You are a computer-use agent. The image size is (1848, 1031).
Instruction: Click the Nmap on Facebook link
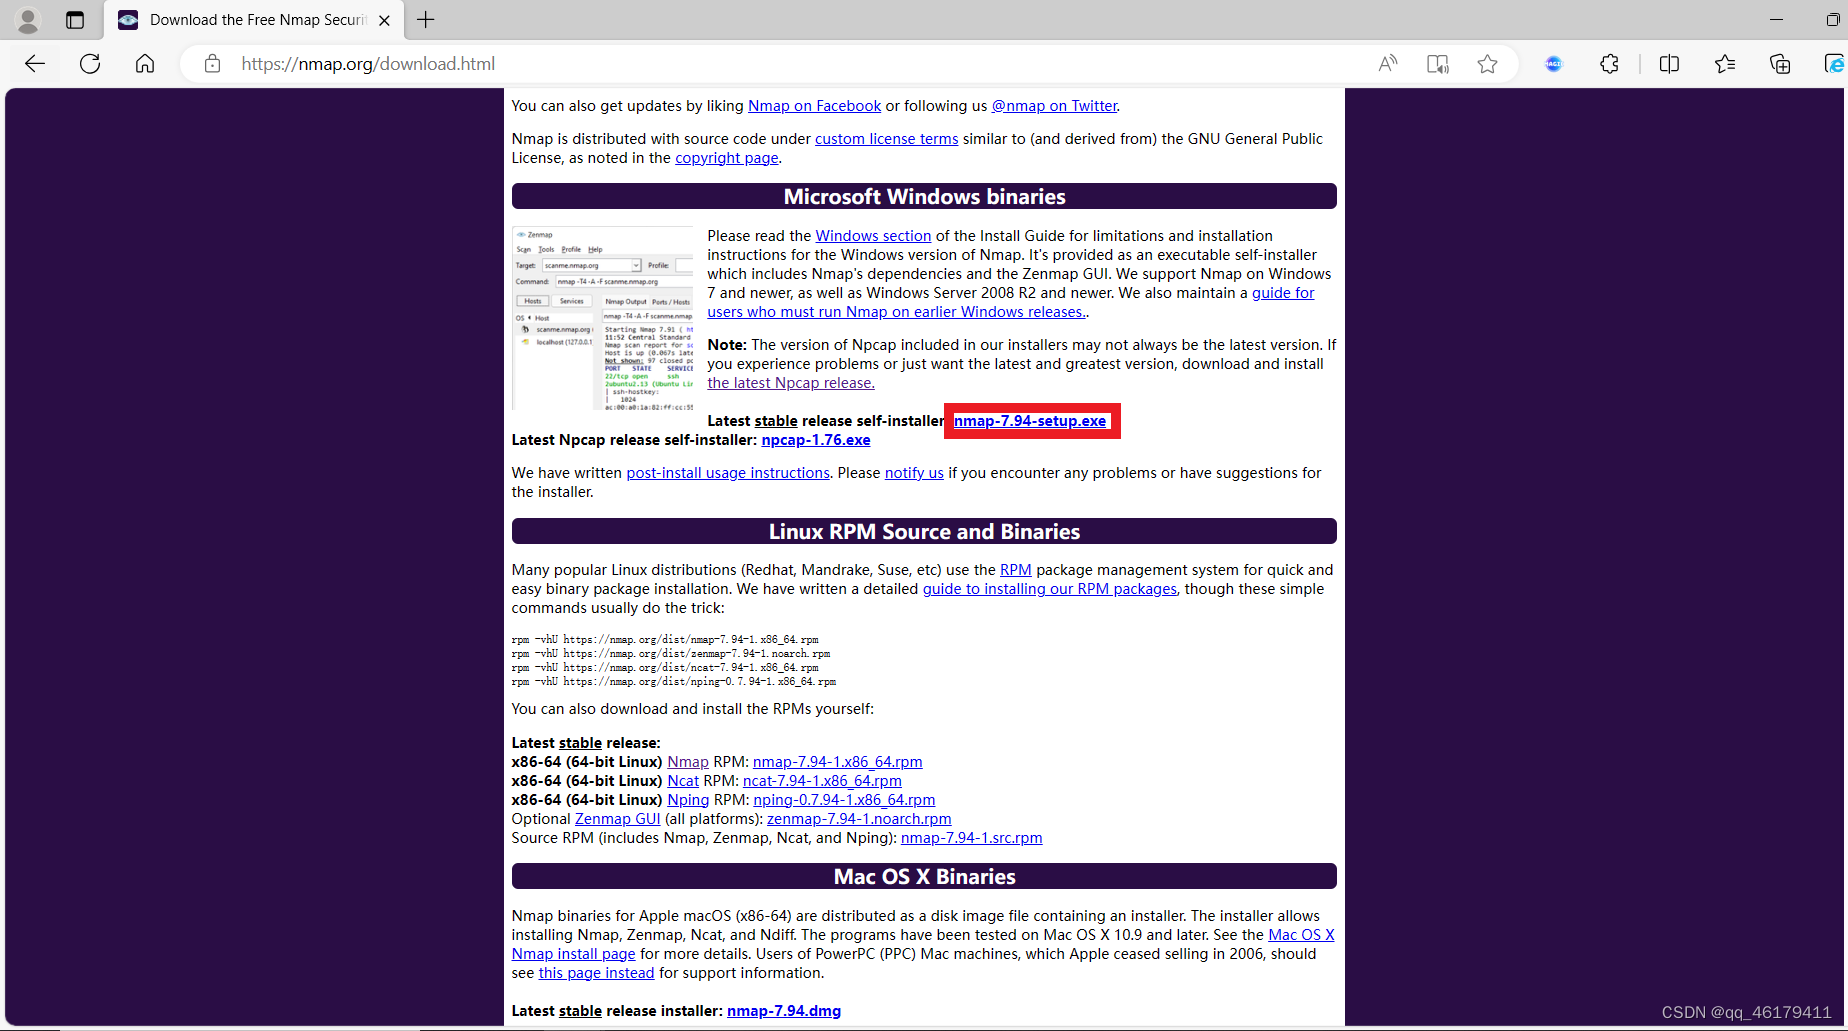[x=814, y=105]
